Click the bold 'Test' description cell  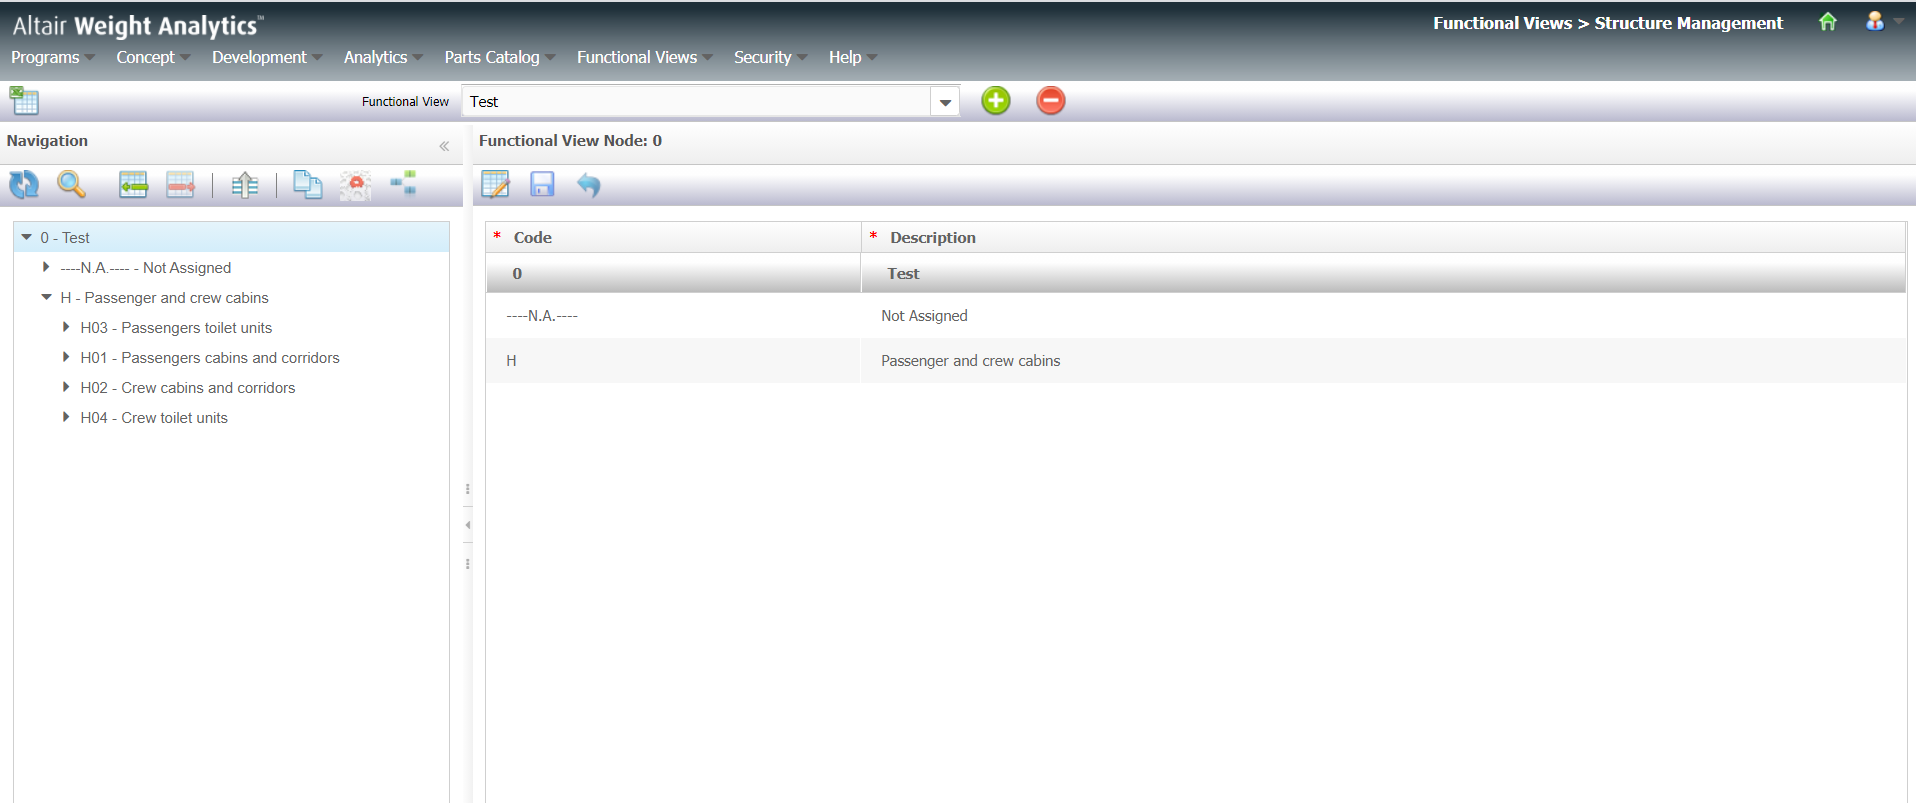point(1383,273)
